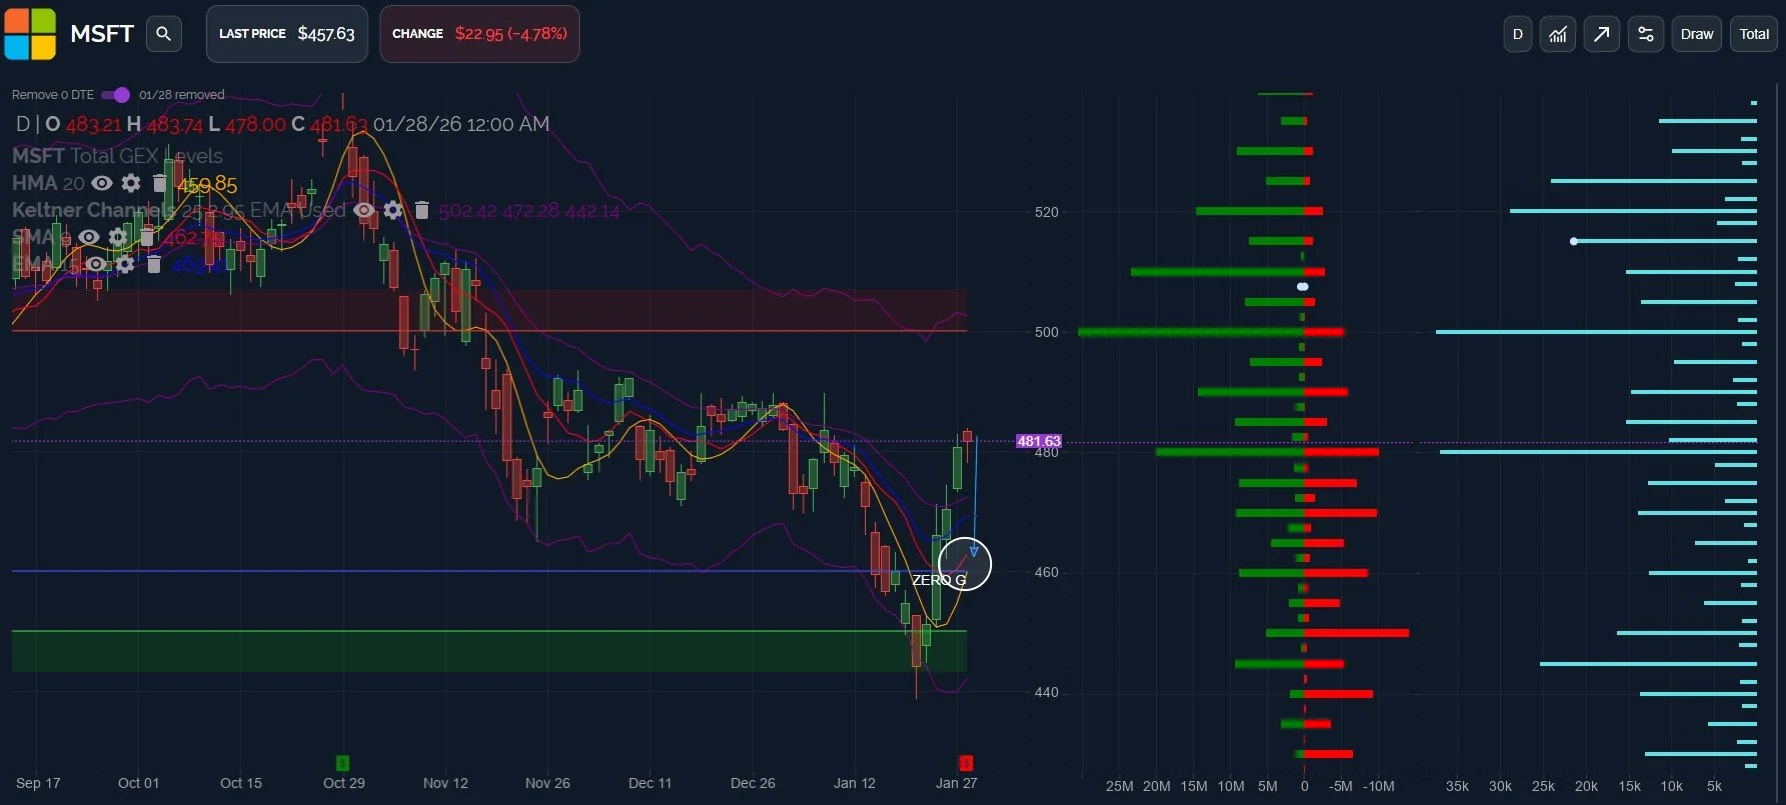1786x805 pixels.
Task: Open the Total GEX mode button
Action: point(1754,34)
